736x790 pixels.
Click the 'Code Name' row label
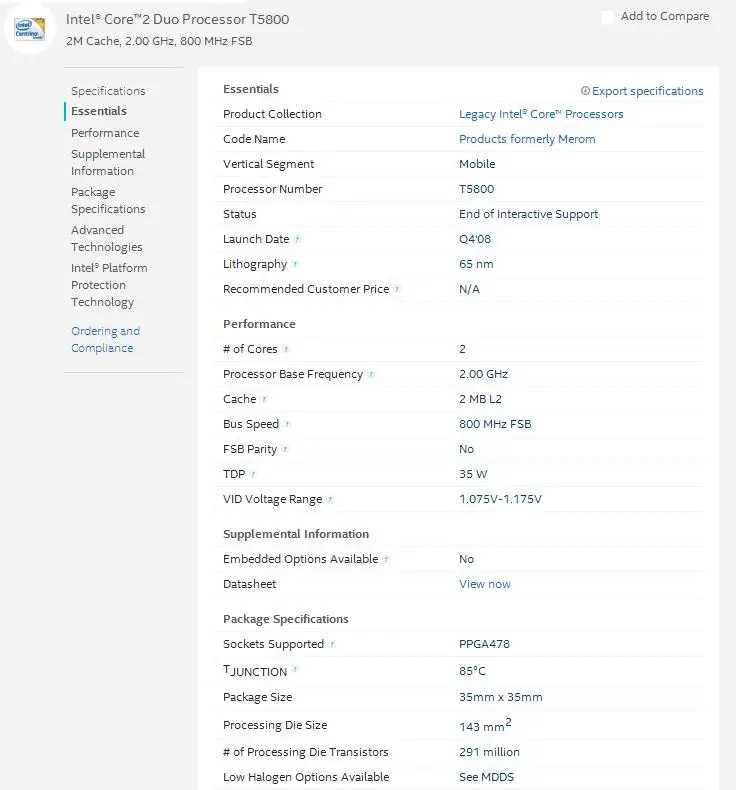pos(254,139)
